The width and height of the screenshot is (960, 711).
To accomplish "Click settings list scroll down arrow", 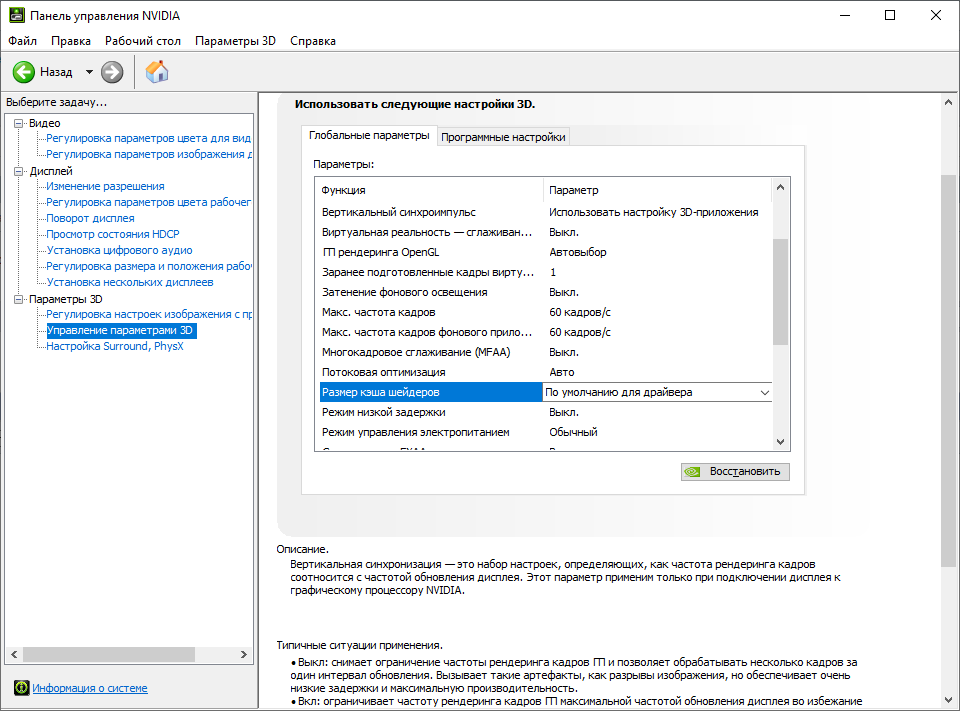I will [x=780, y=442].
